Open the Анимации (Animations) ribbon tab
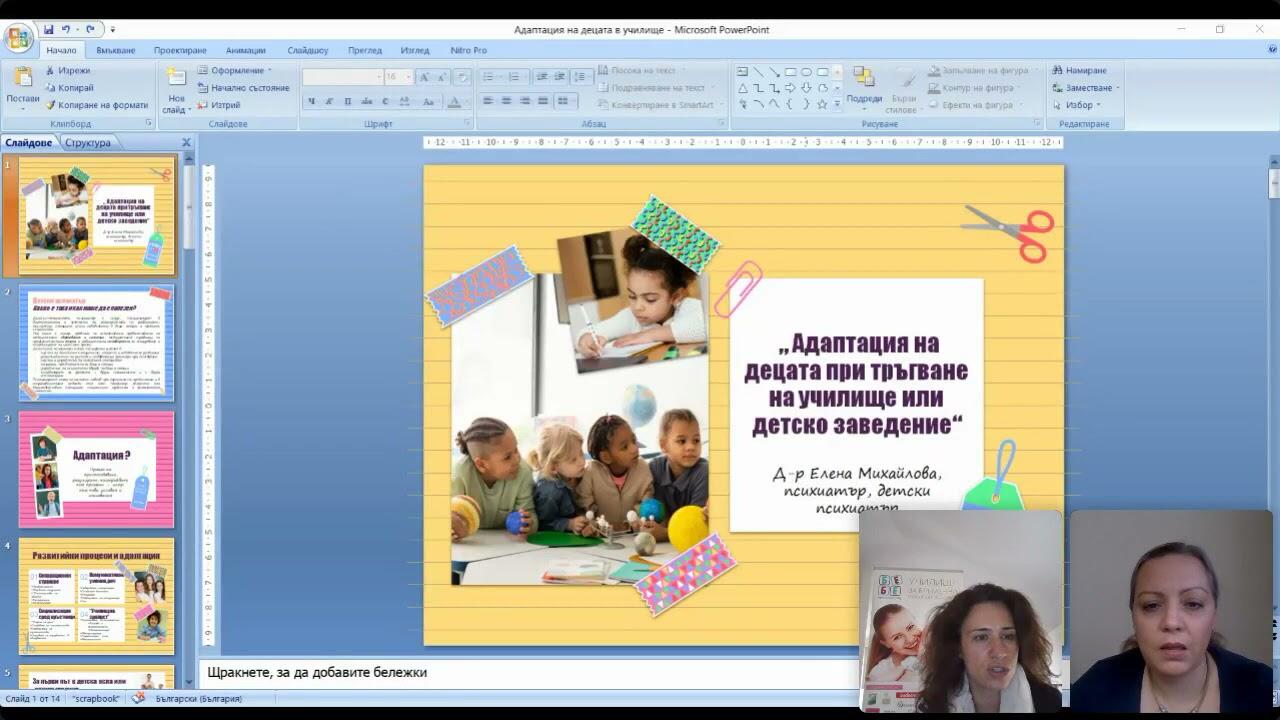The width and height of the screenshot is (1280, 720). pyautogui.click(x=245, y=50)
